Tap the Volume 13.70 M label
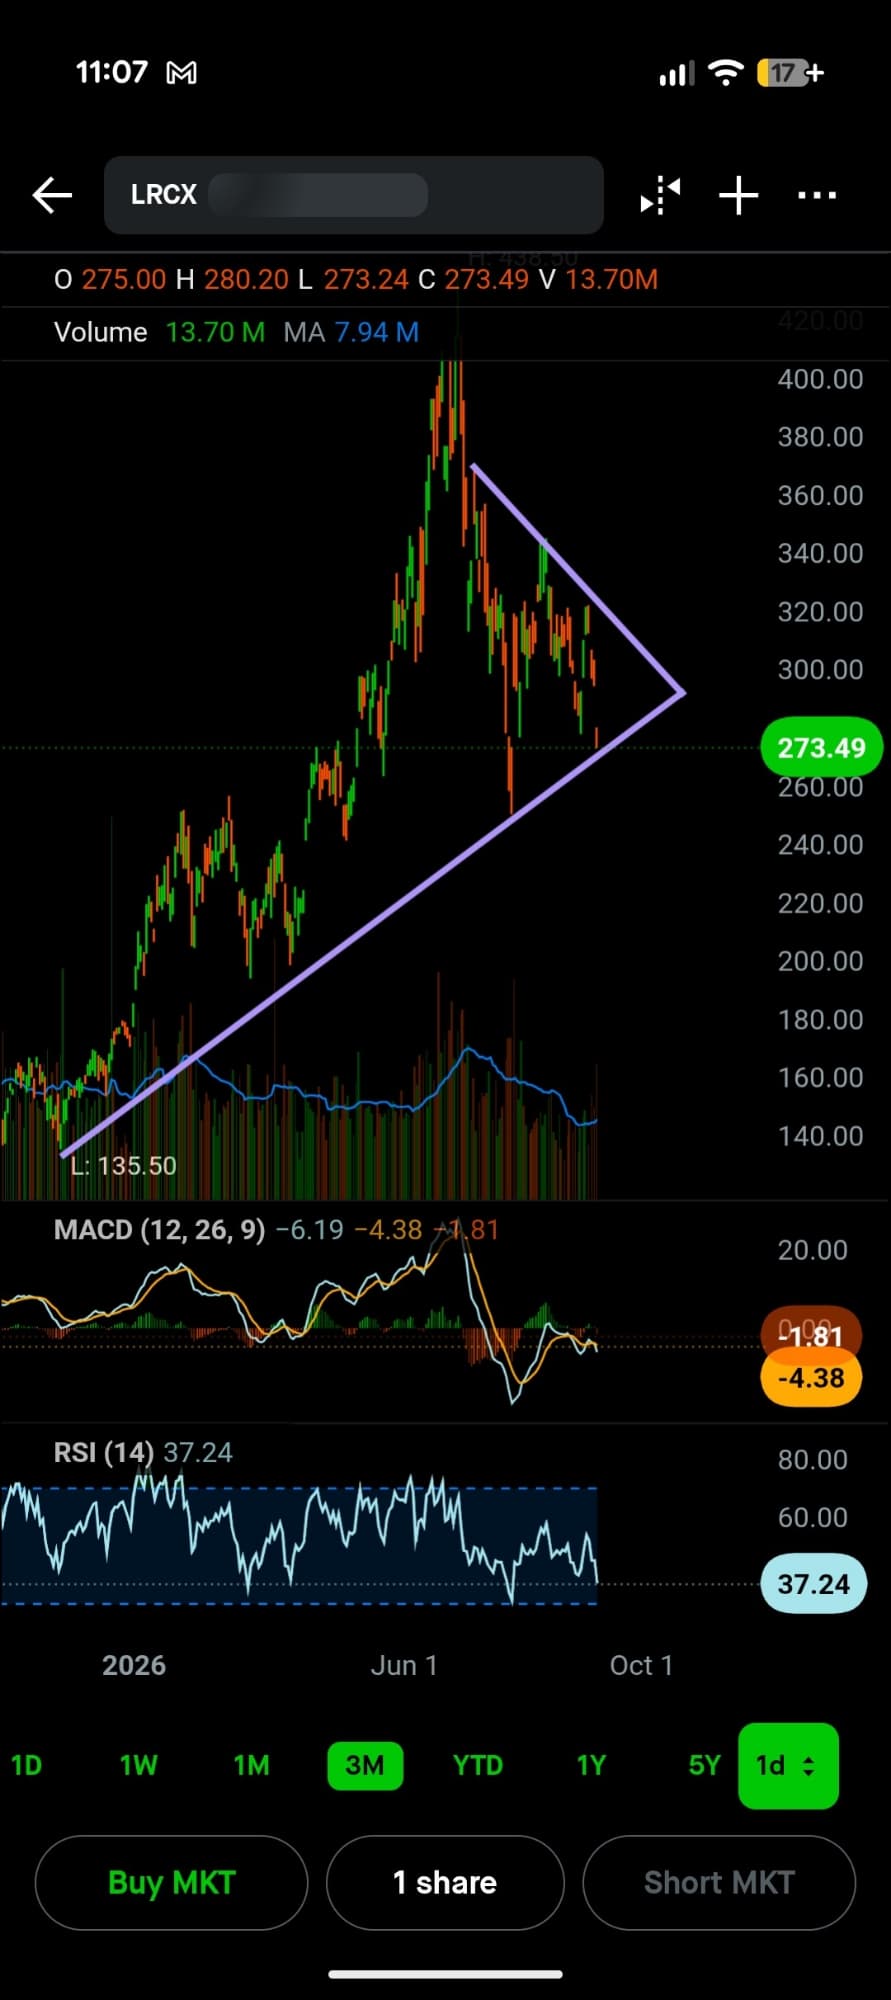Image resolution: width=891 pixels, height=2000 pixels. pos(159,332)
